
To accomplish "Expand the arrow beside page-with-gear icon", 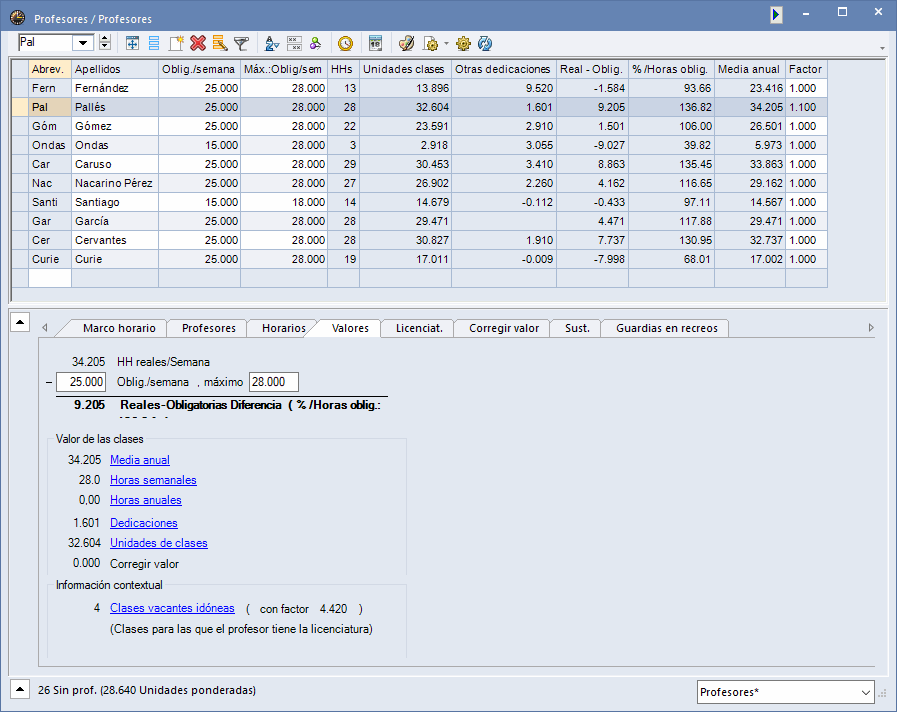I will 446,43.
